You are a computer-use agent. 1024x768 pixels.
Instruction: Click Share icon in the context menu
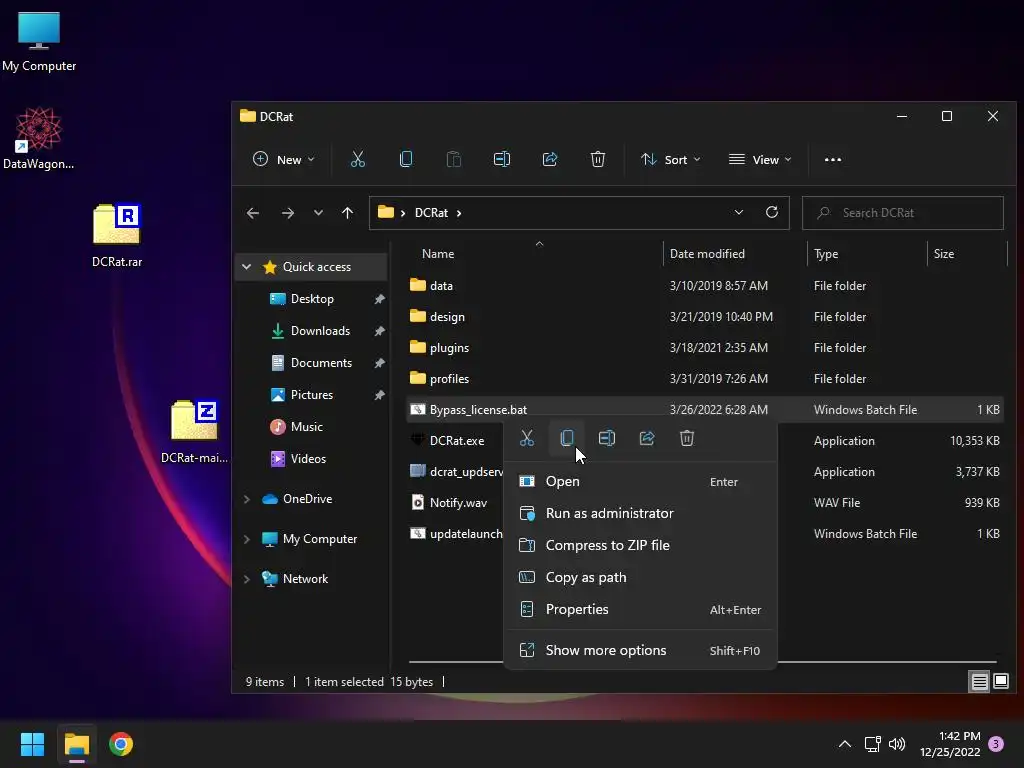coord(647,438)
